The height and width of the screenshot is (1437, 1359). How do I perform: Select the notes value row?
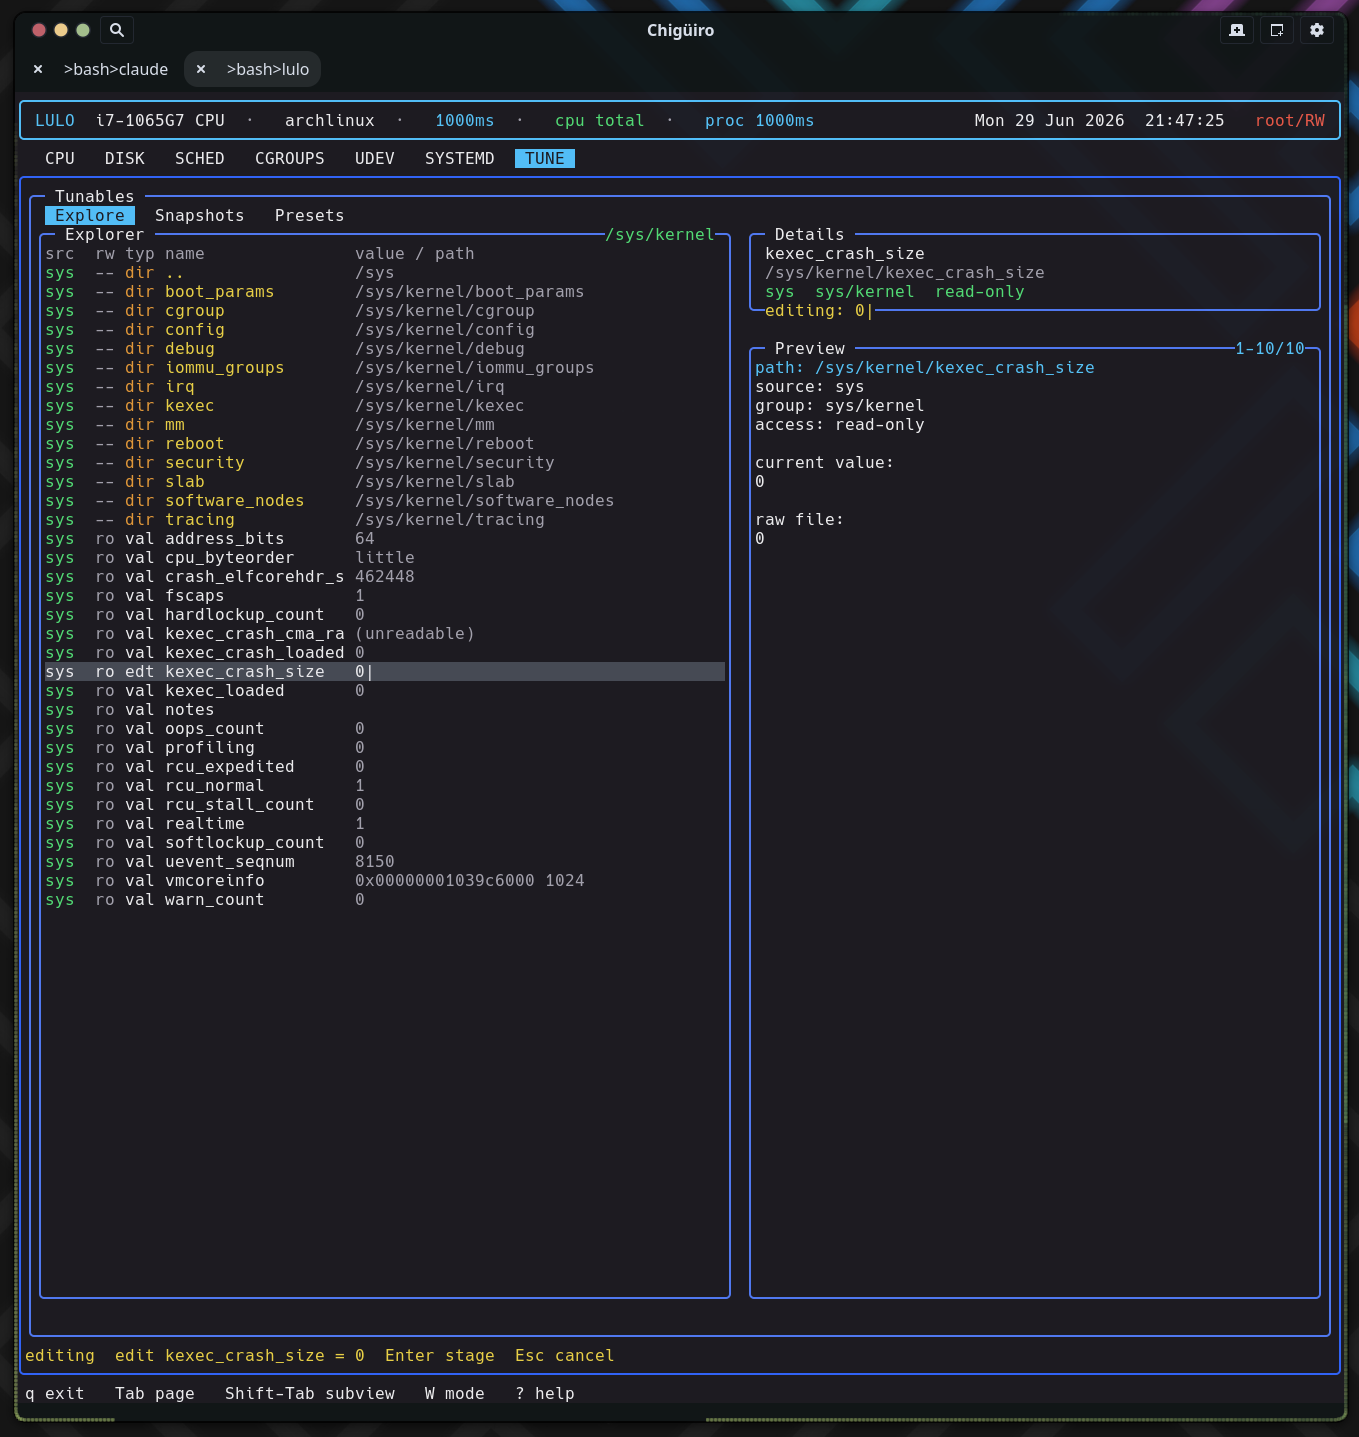[385, 710]
